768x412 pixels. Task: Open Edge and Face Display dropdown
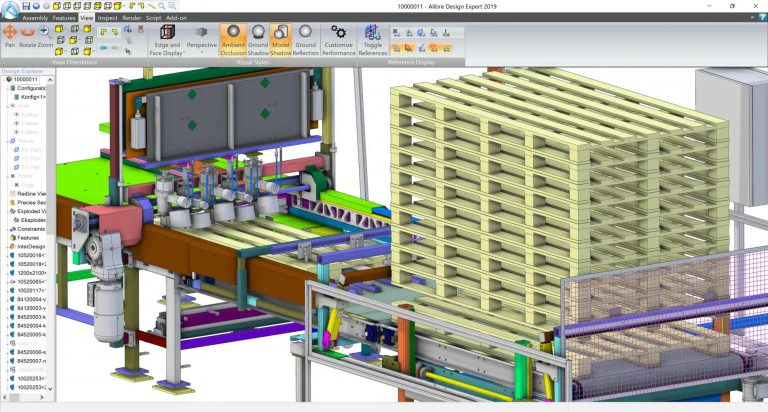(167, 40)
